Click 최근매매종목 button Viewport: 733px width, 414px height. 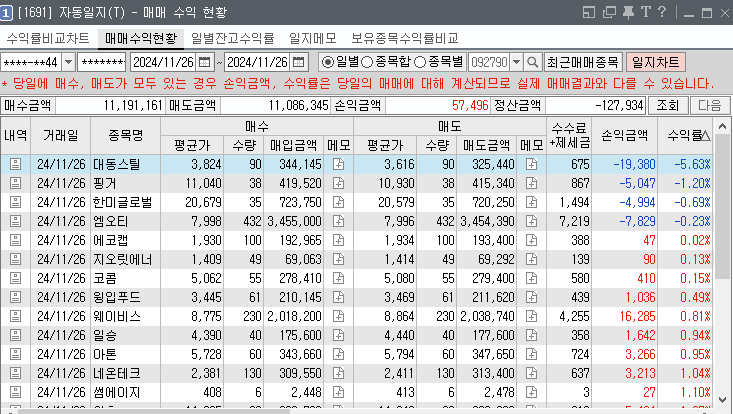[x=583, y=62]
